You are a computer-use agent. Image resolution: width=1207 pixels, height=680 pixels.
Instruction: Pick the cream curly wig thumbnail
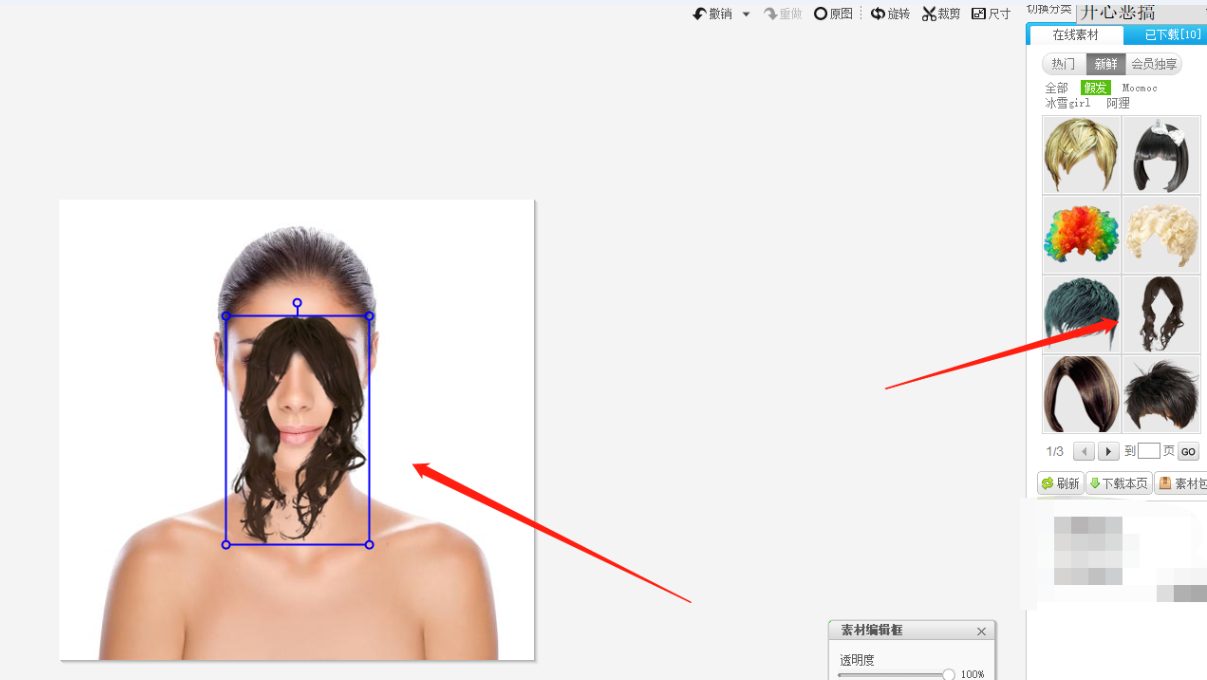1161,234
